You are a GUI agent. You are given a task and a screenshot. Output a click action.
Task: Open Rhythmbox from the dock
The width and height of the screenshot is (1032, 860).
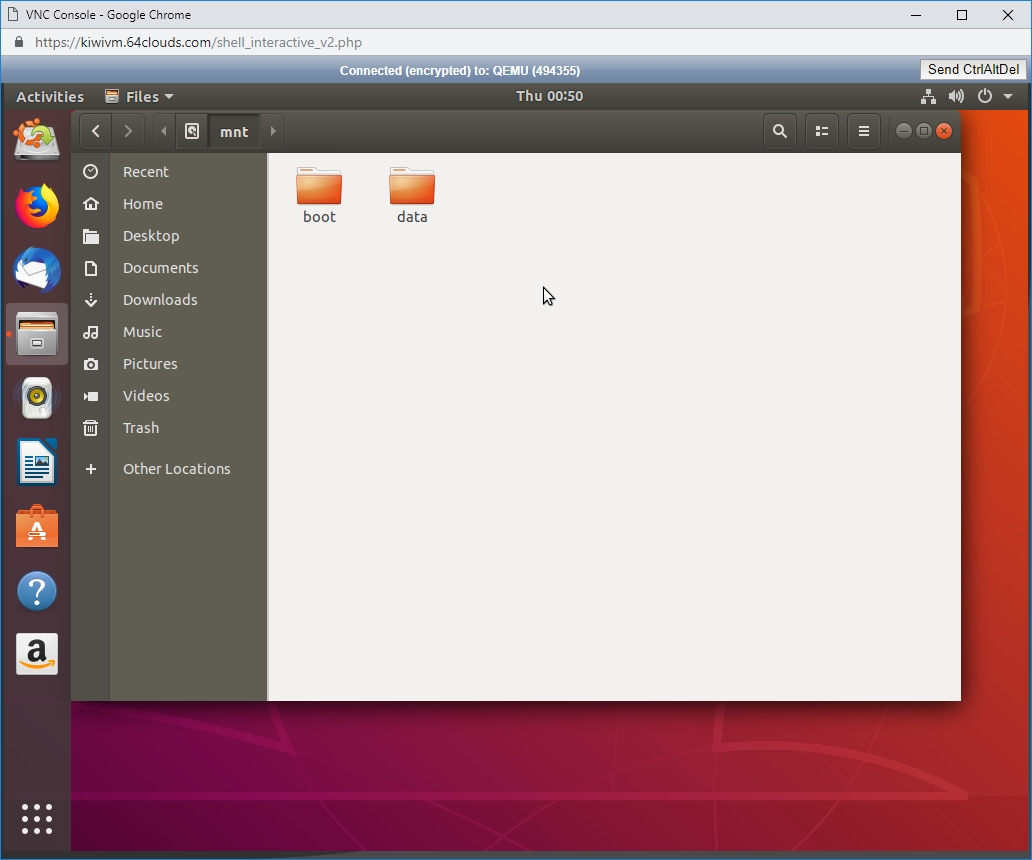coord(37,398)
